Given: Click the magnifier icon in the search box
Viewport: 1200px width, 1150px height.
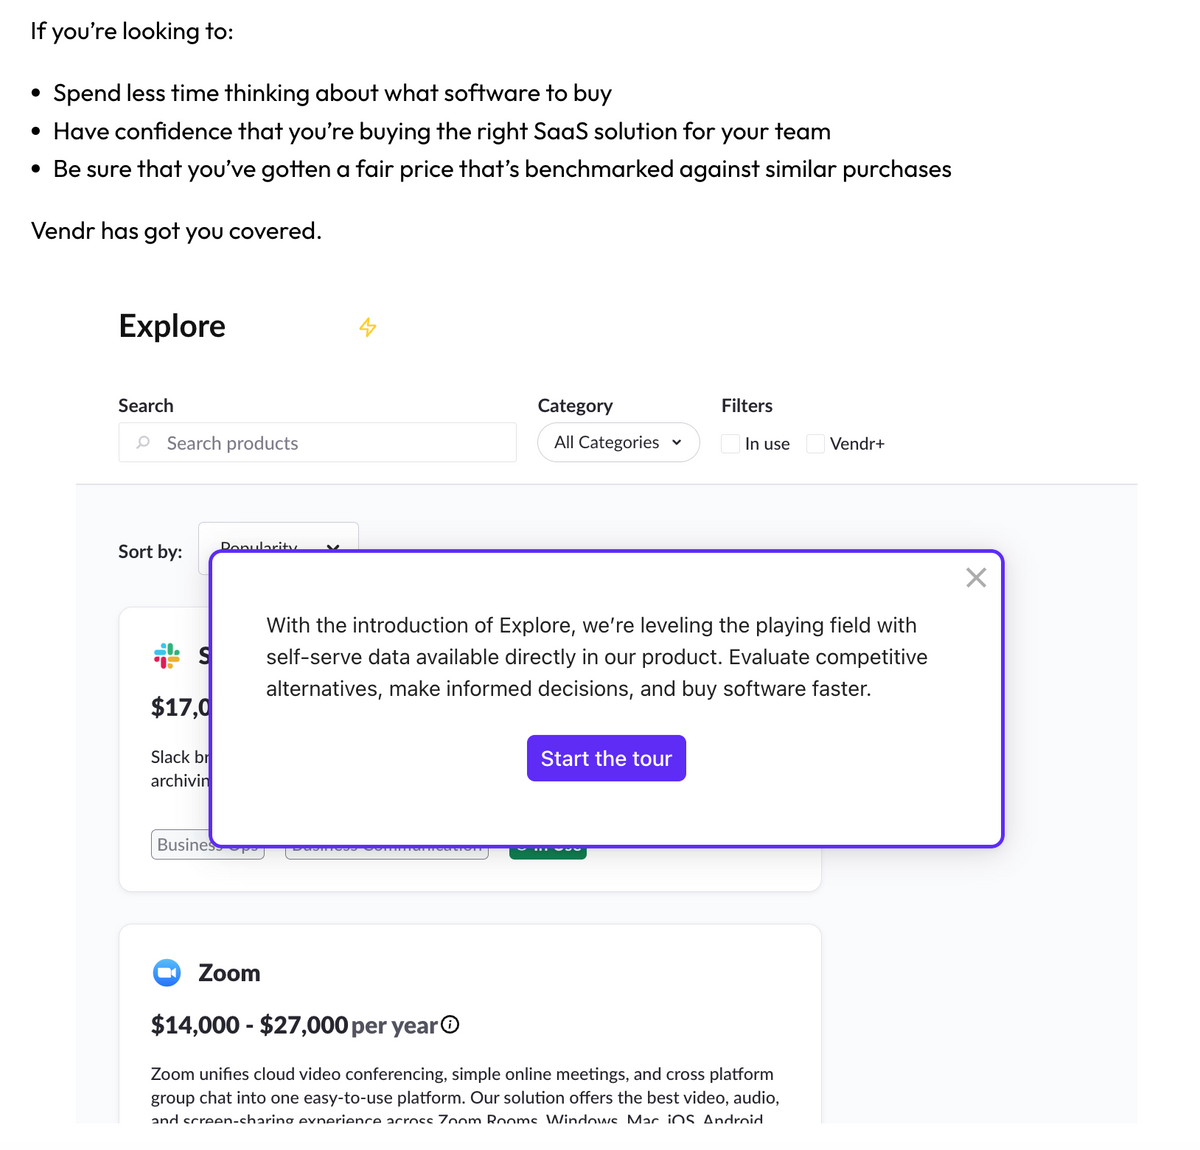Looking at the screenshot, I should tap(144, 443).
